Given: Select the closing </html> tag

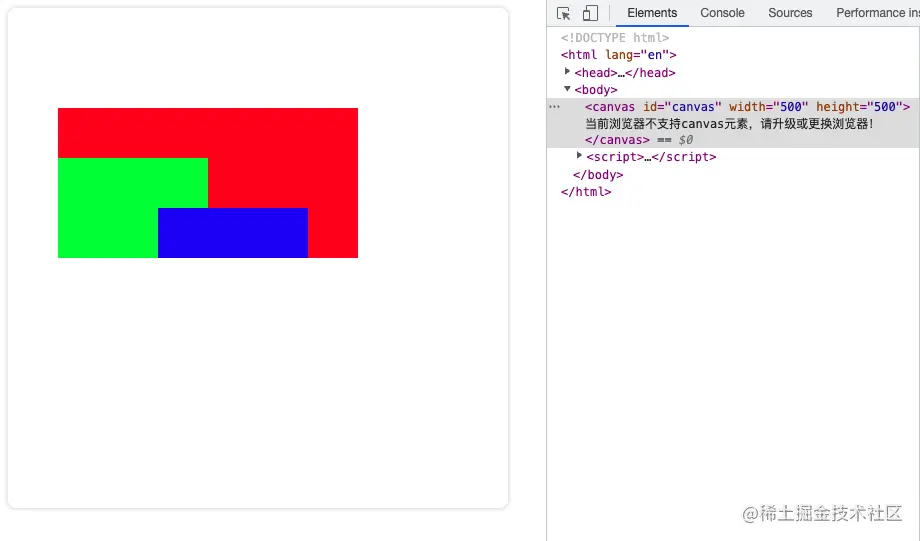Looking at the screenshot, I should pyautogui.click(x=586, y=192).
